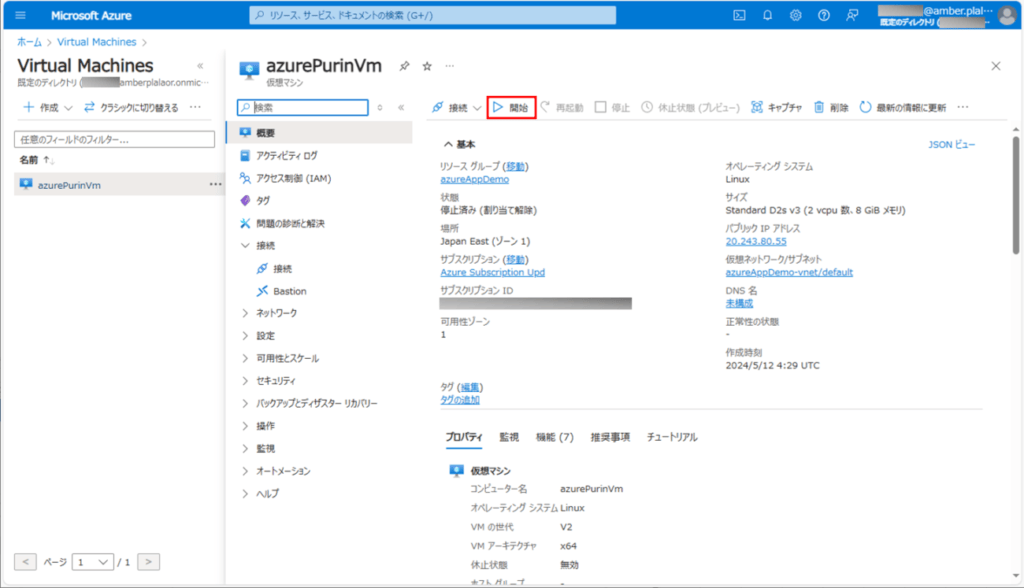This screenshot has height=588, width=1024.
Task: Open the portal settings gear
Action: [793, 14]
